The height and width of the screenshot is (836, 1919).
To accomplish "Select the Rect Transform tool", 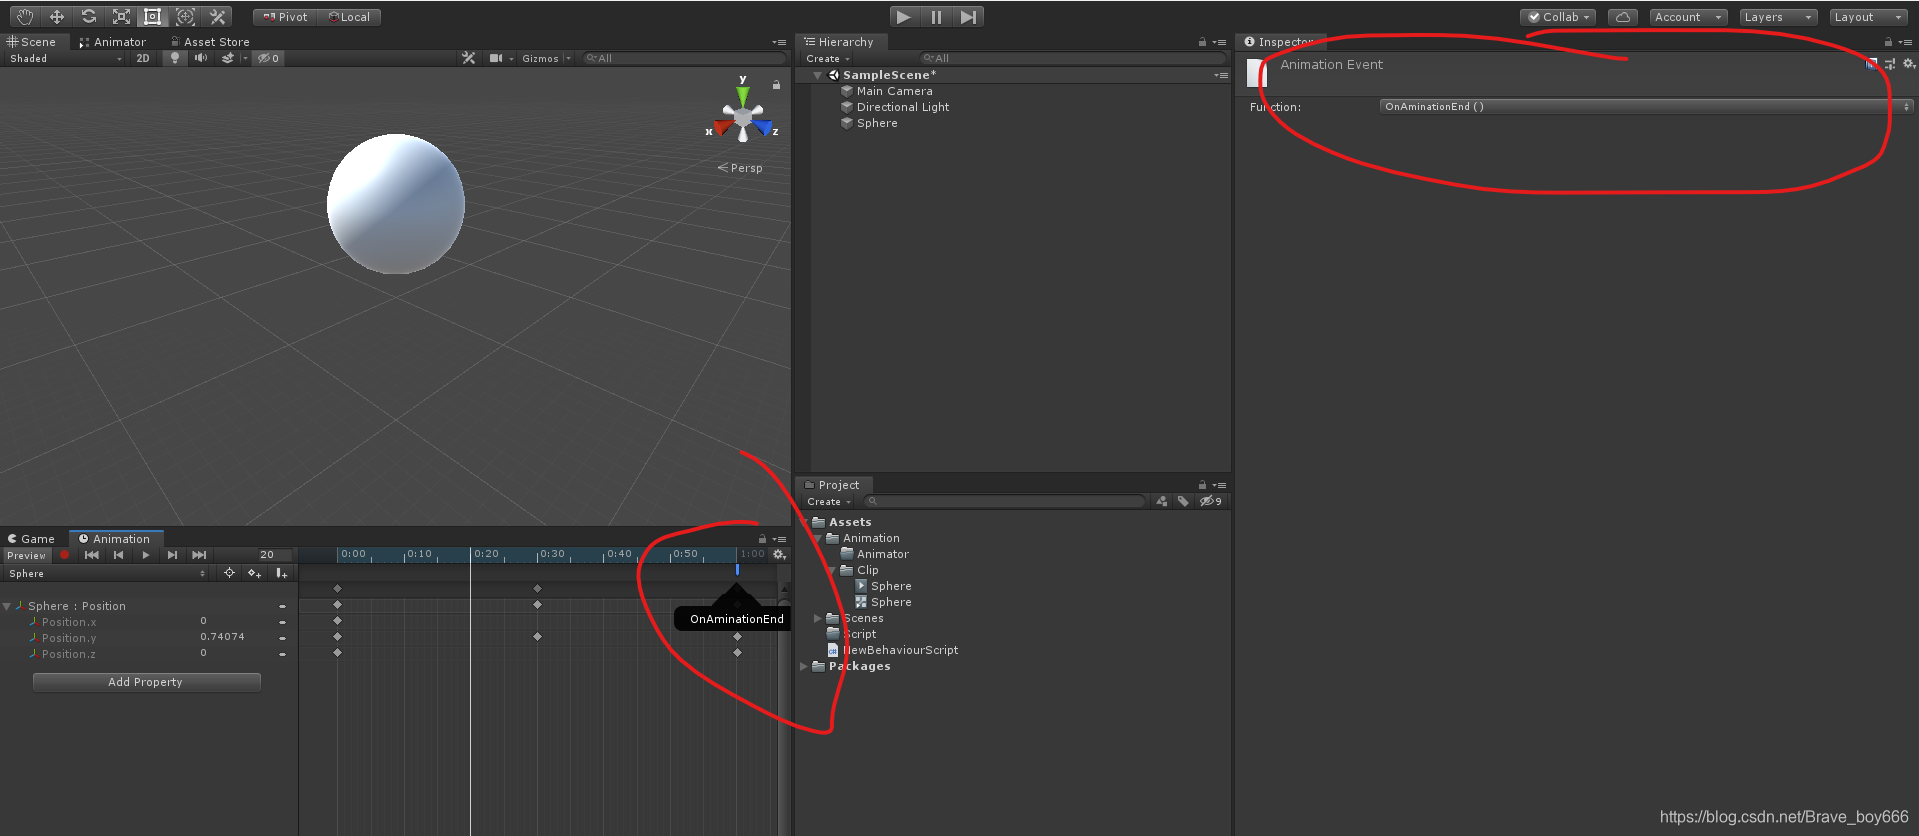I will pyautogui.click(x=153, y=17).
